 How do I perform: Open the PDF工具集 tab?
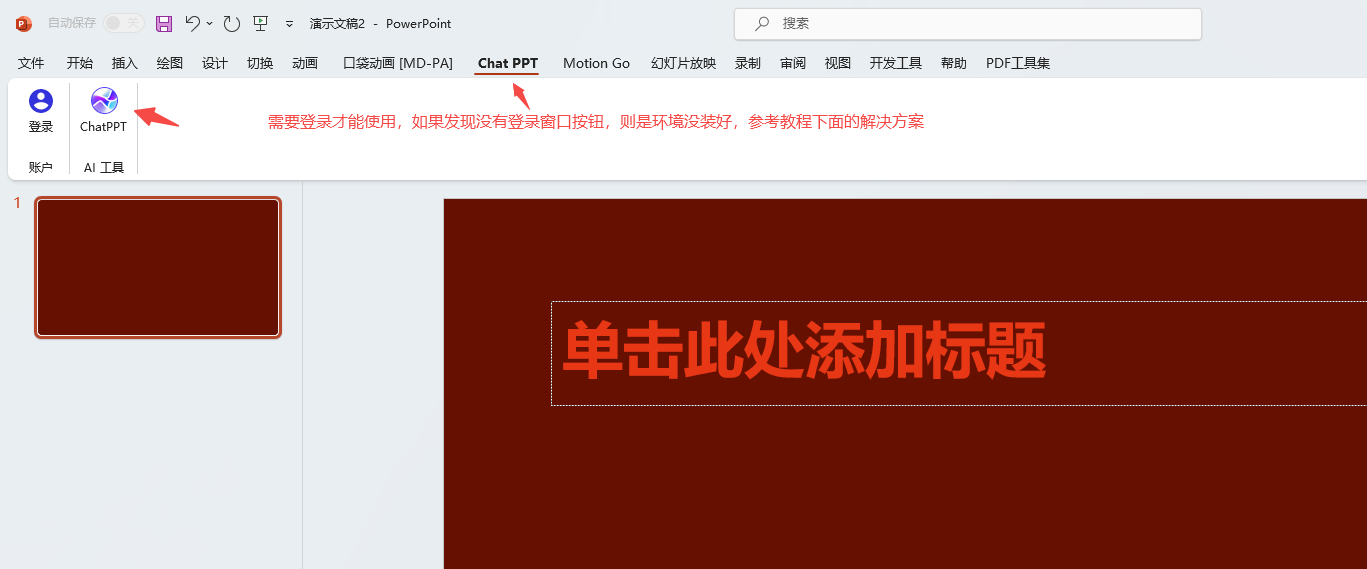tap(1017, 63)
